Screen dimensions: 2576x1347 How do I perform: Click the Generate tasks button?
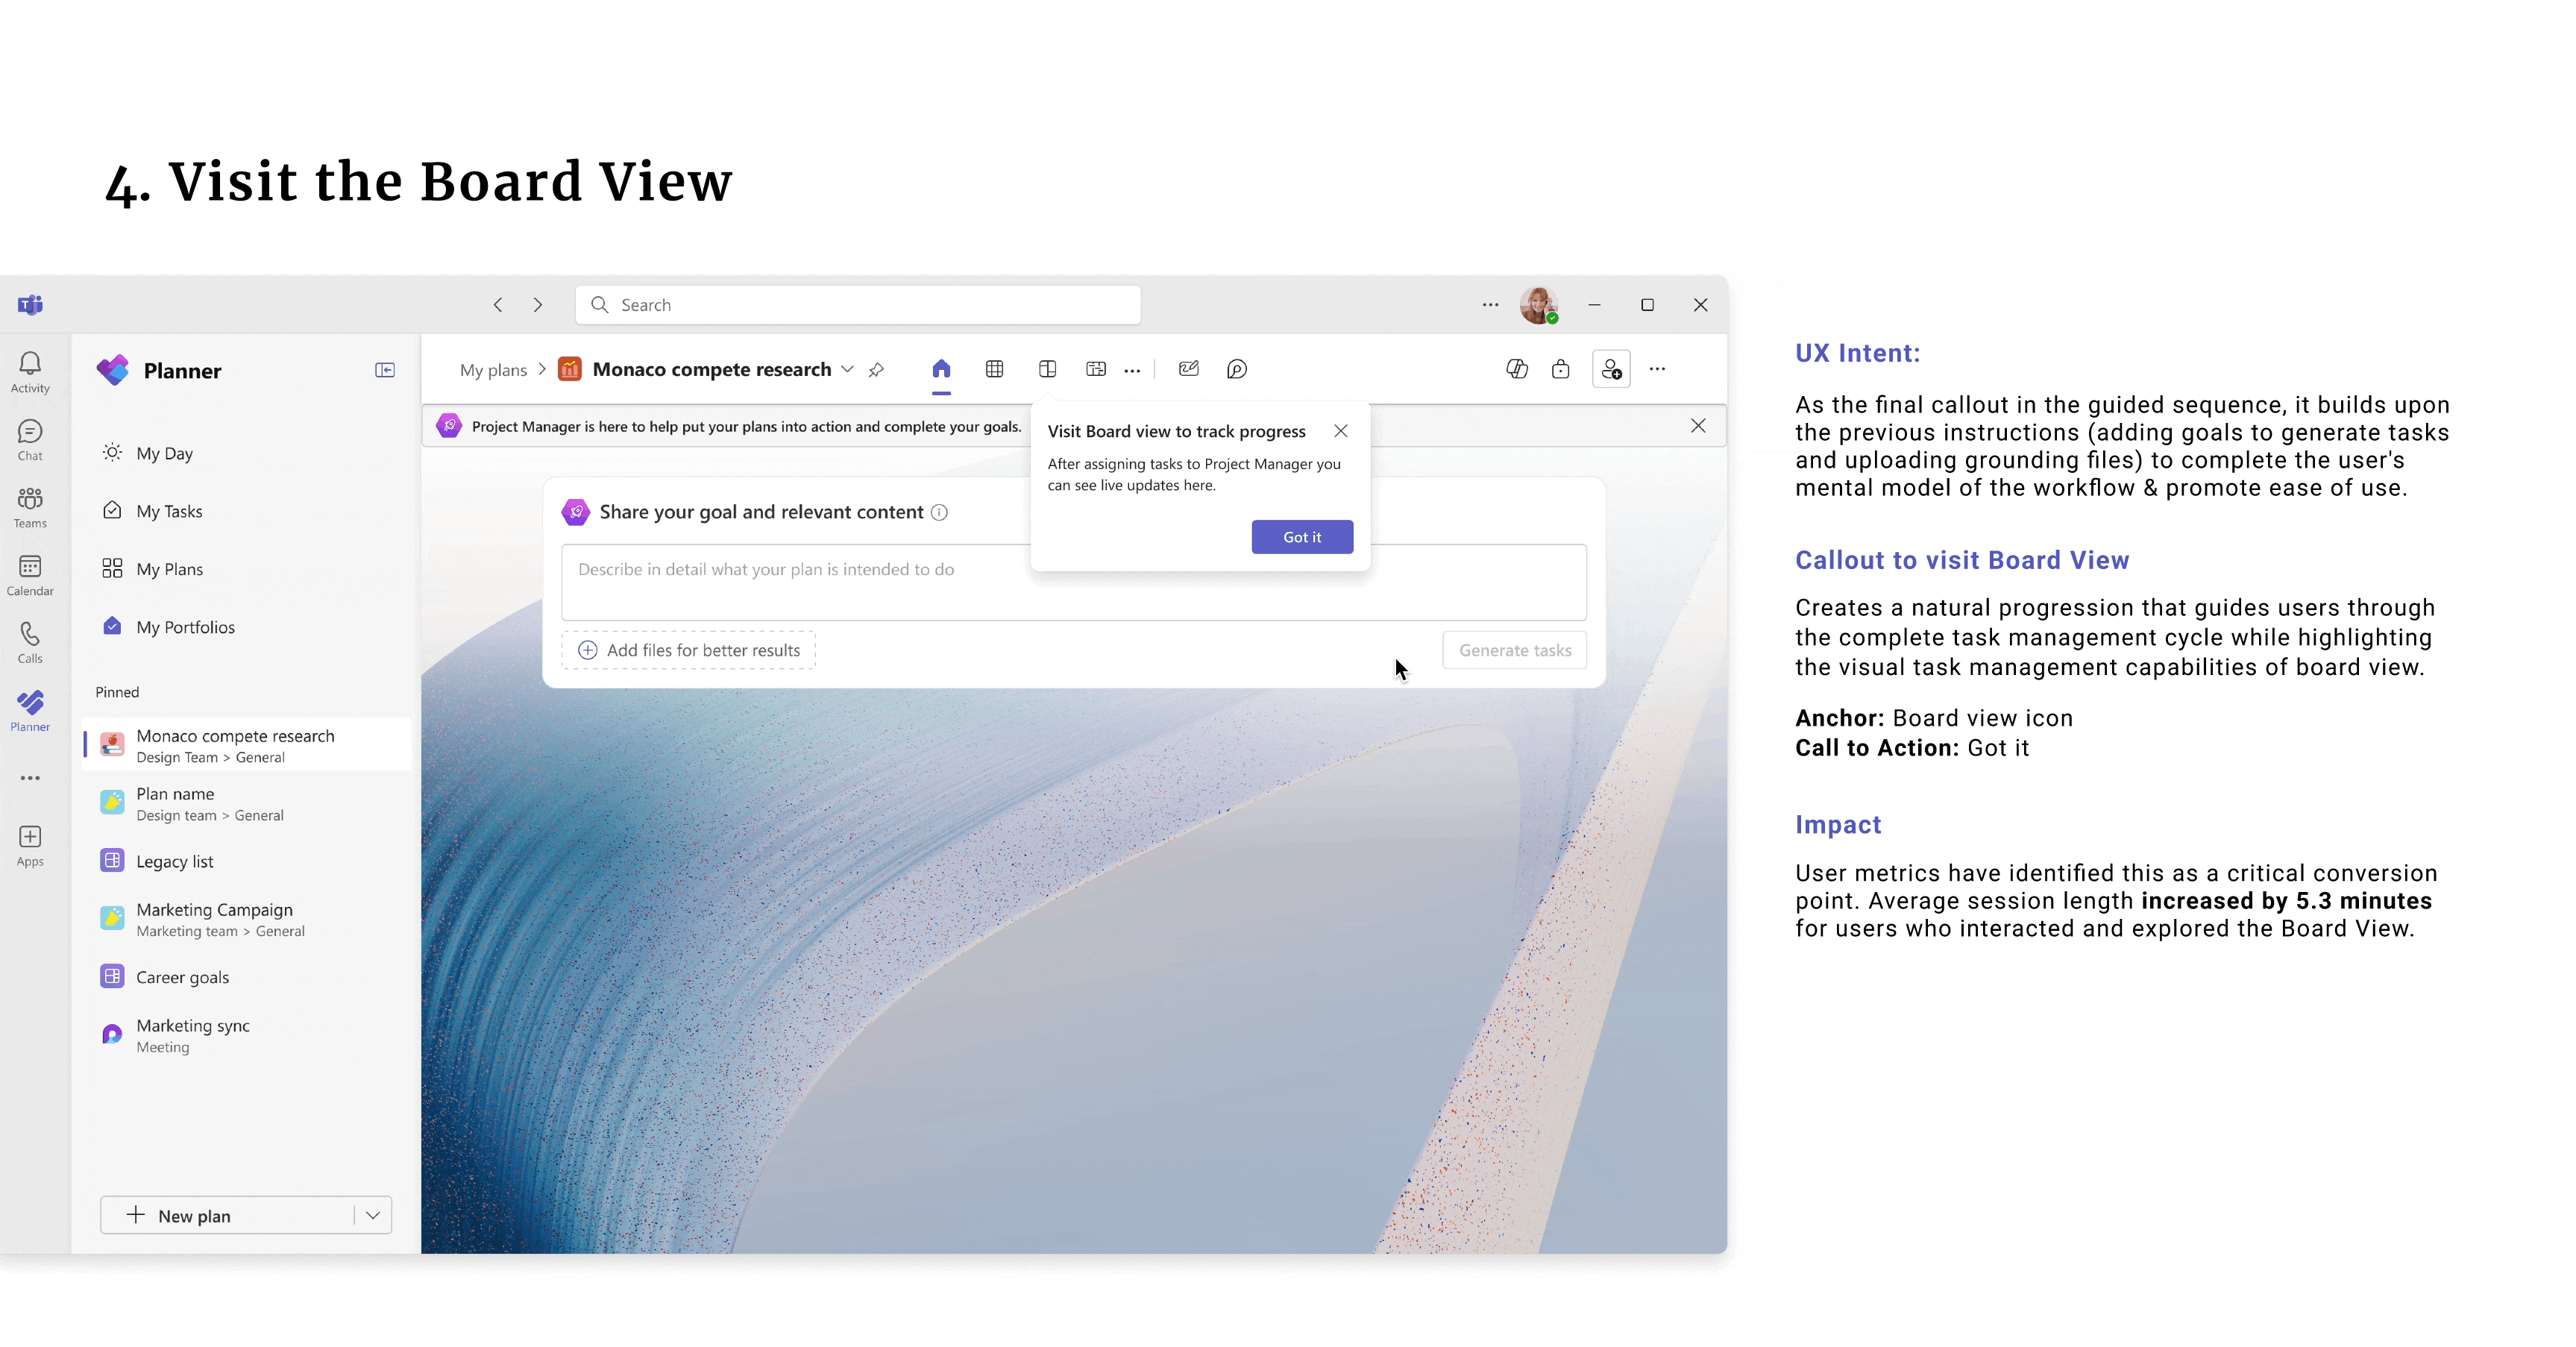pos(1515,650)
